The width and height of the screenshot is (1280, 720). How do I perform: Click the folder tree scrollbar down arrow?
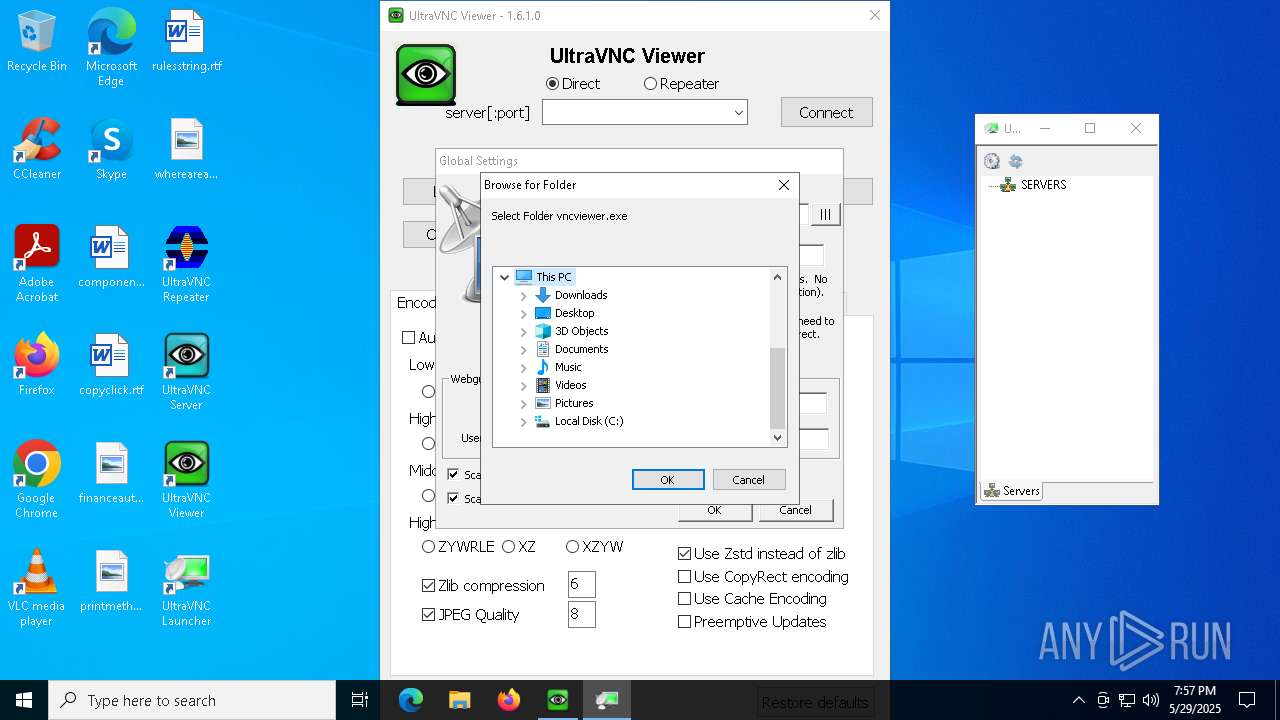coord(778,438)
